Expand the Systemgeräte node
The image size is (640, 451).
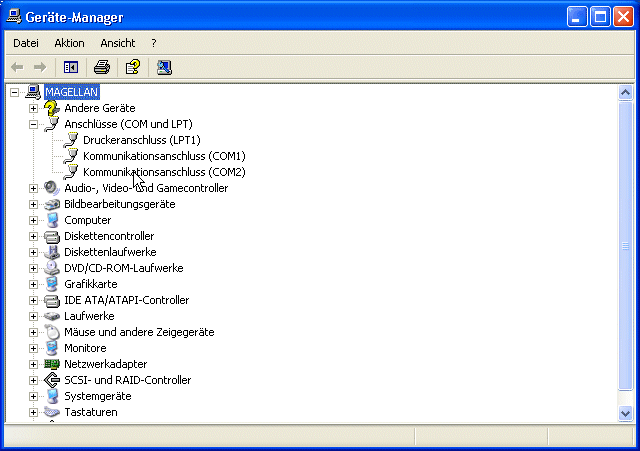(33, 396)
